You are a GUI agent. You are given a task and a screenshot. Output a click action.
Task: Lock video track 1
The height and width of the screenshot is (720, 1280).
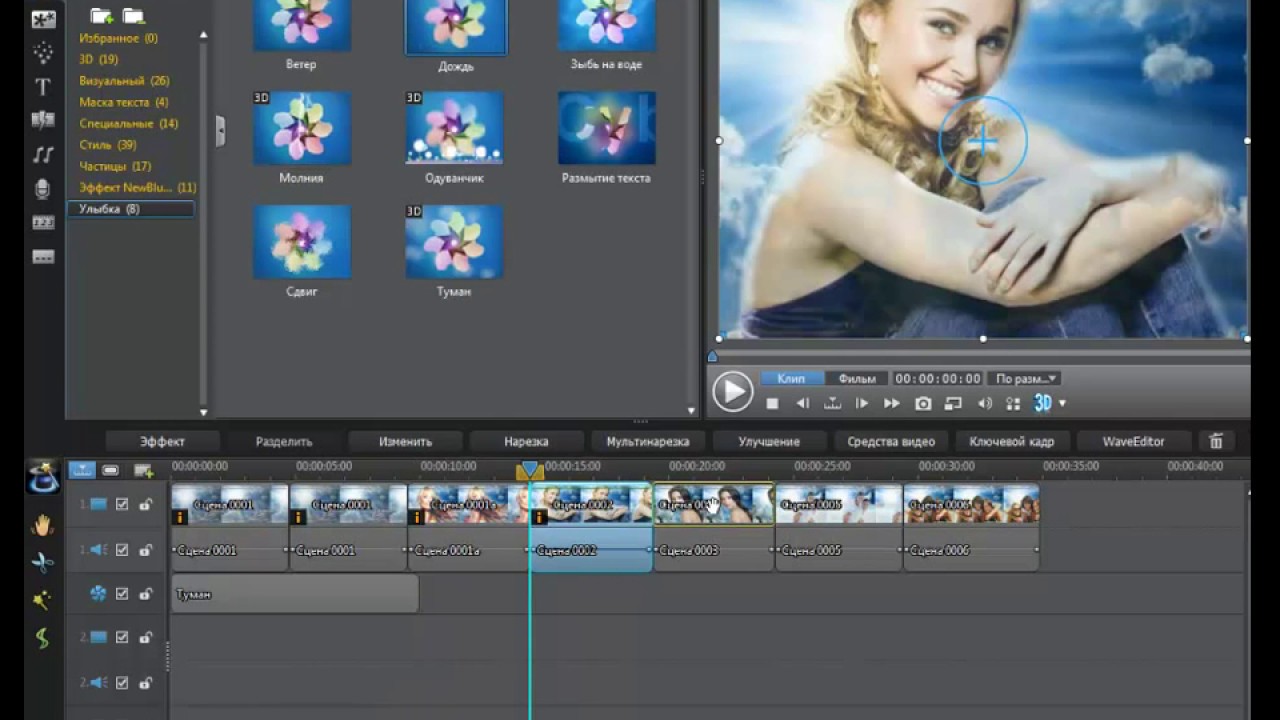[146, 505]
